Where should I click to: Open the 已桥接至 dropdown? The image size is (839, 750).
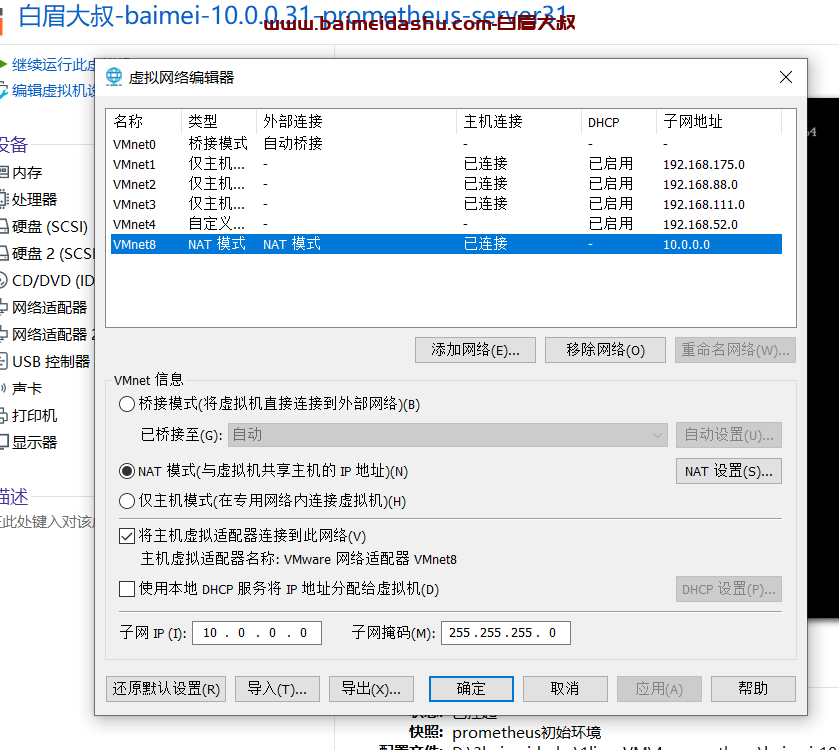(448, 435)
